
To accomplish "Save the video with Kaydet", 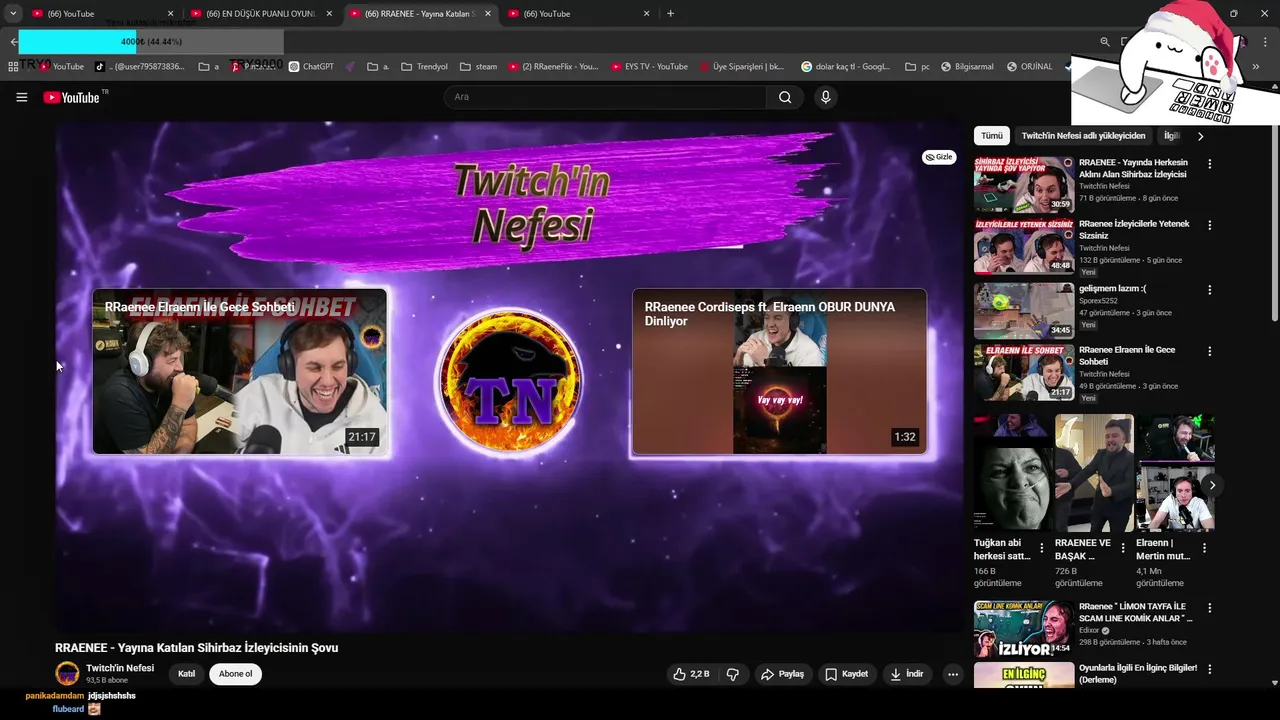I will coord(846,674).
